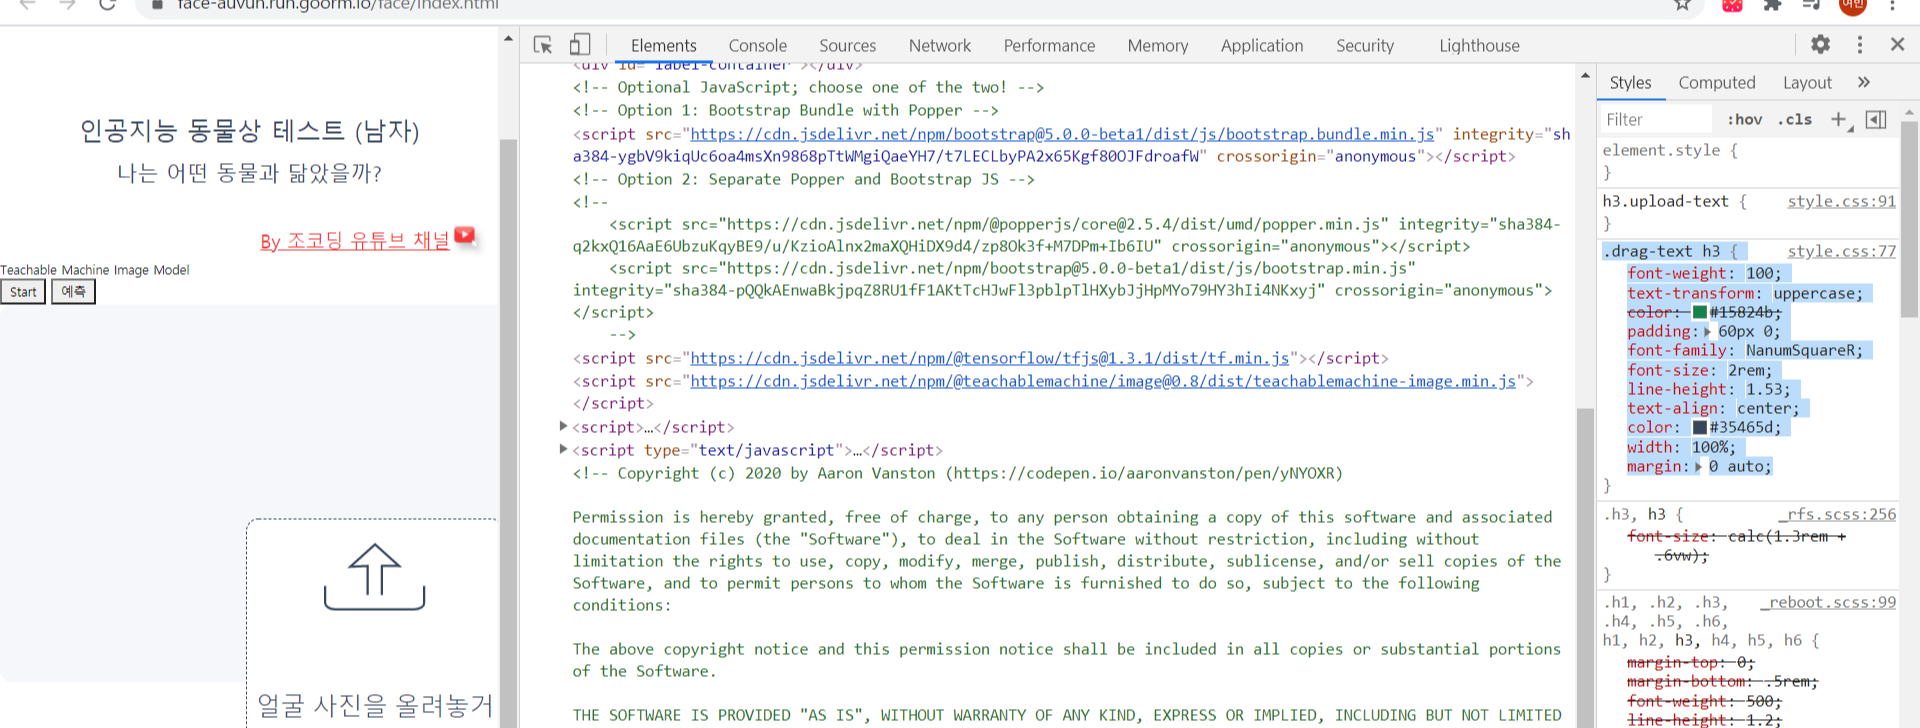This screenshot has height=728, width=1920.
Task: Click the Elements panel scrollbar up arrow
Action: pyautogui.click(x=1585, y=76)
